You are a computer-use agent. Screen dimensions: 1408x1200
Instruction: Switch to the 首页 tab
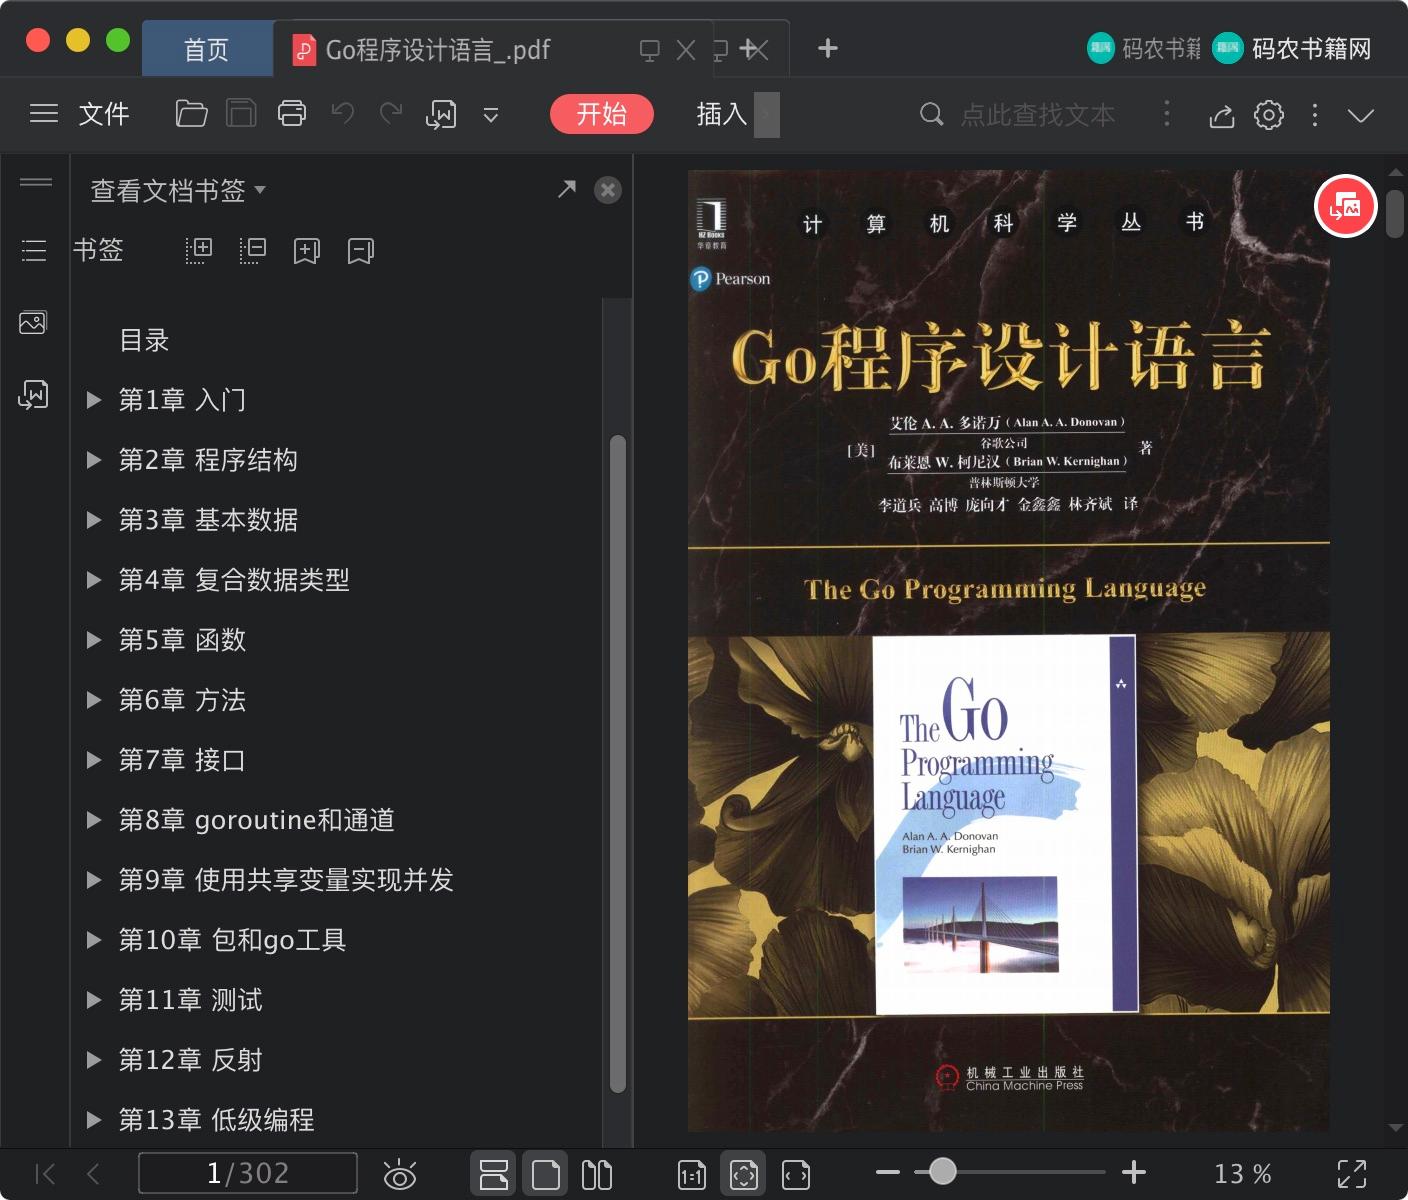(x=207, y=49)
